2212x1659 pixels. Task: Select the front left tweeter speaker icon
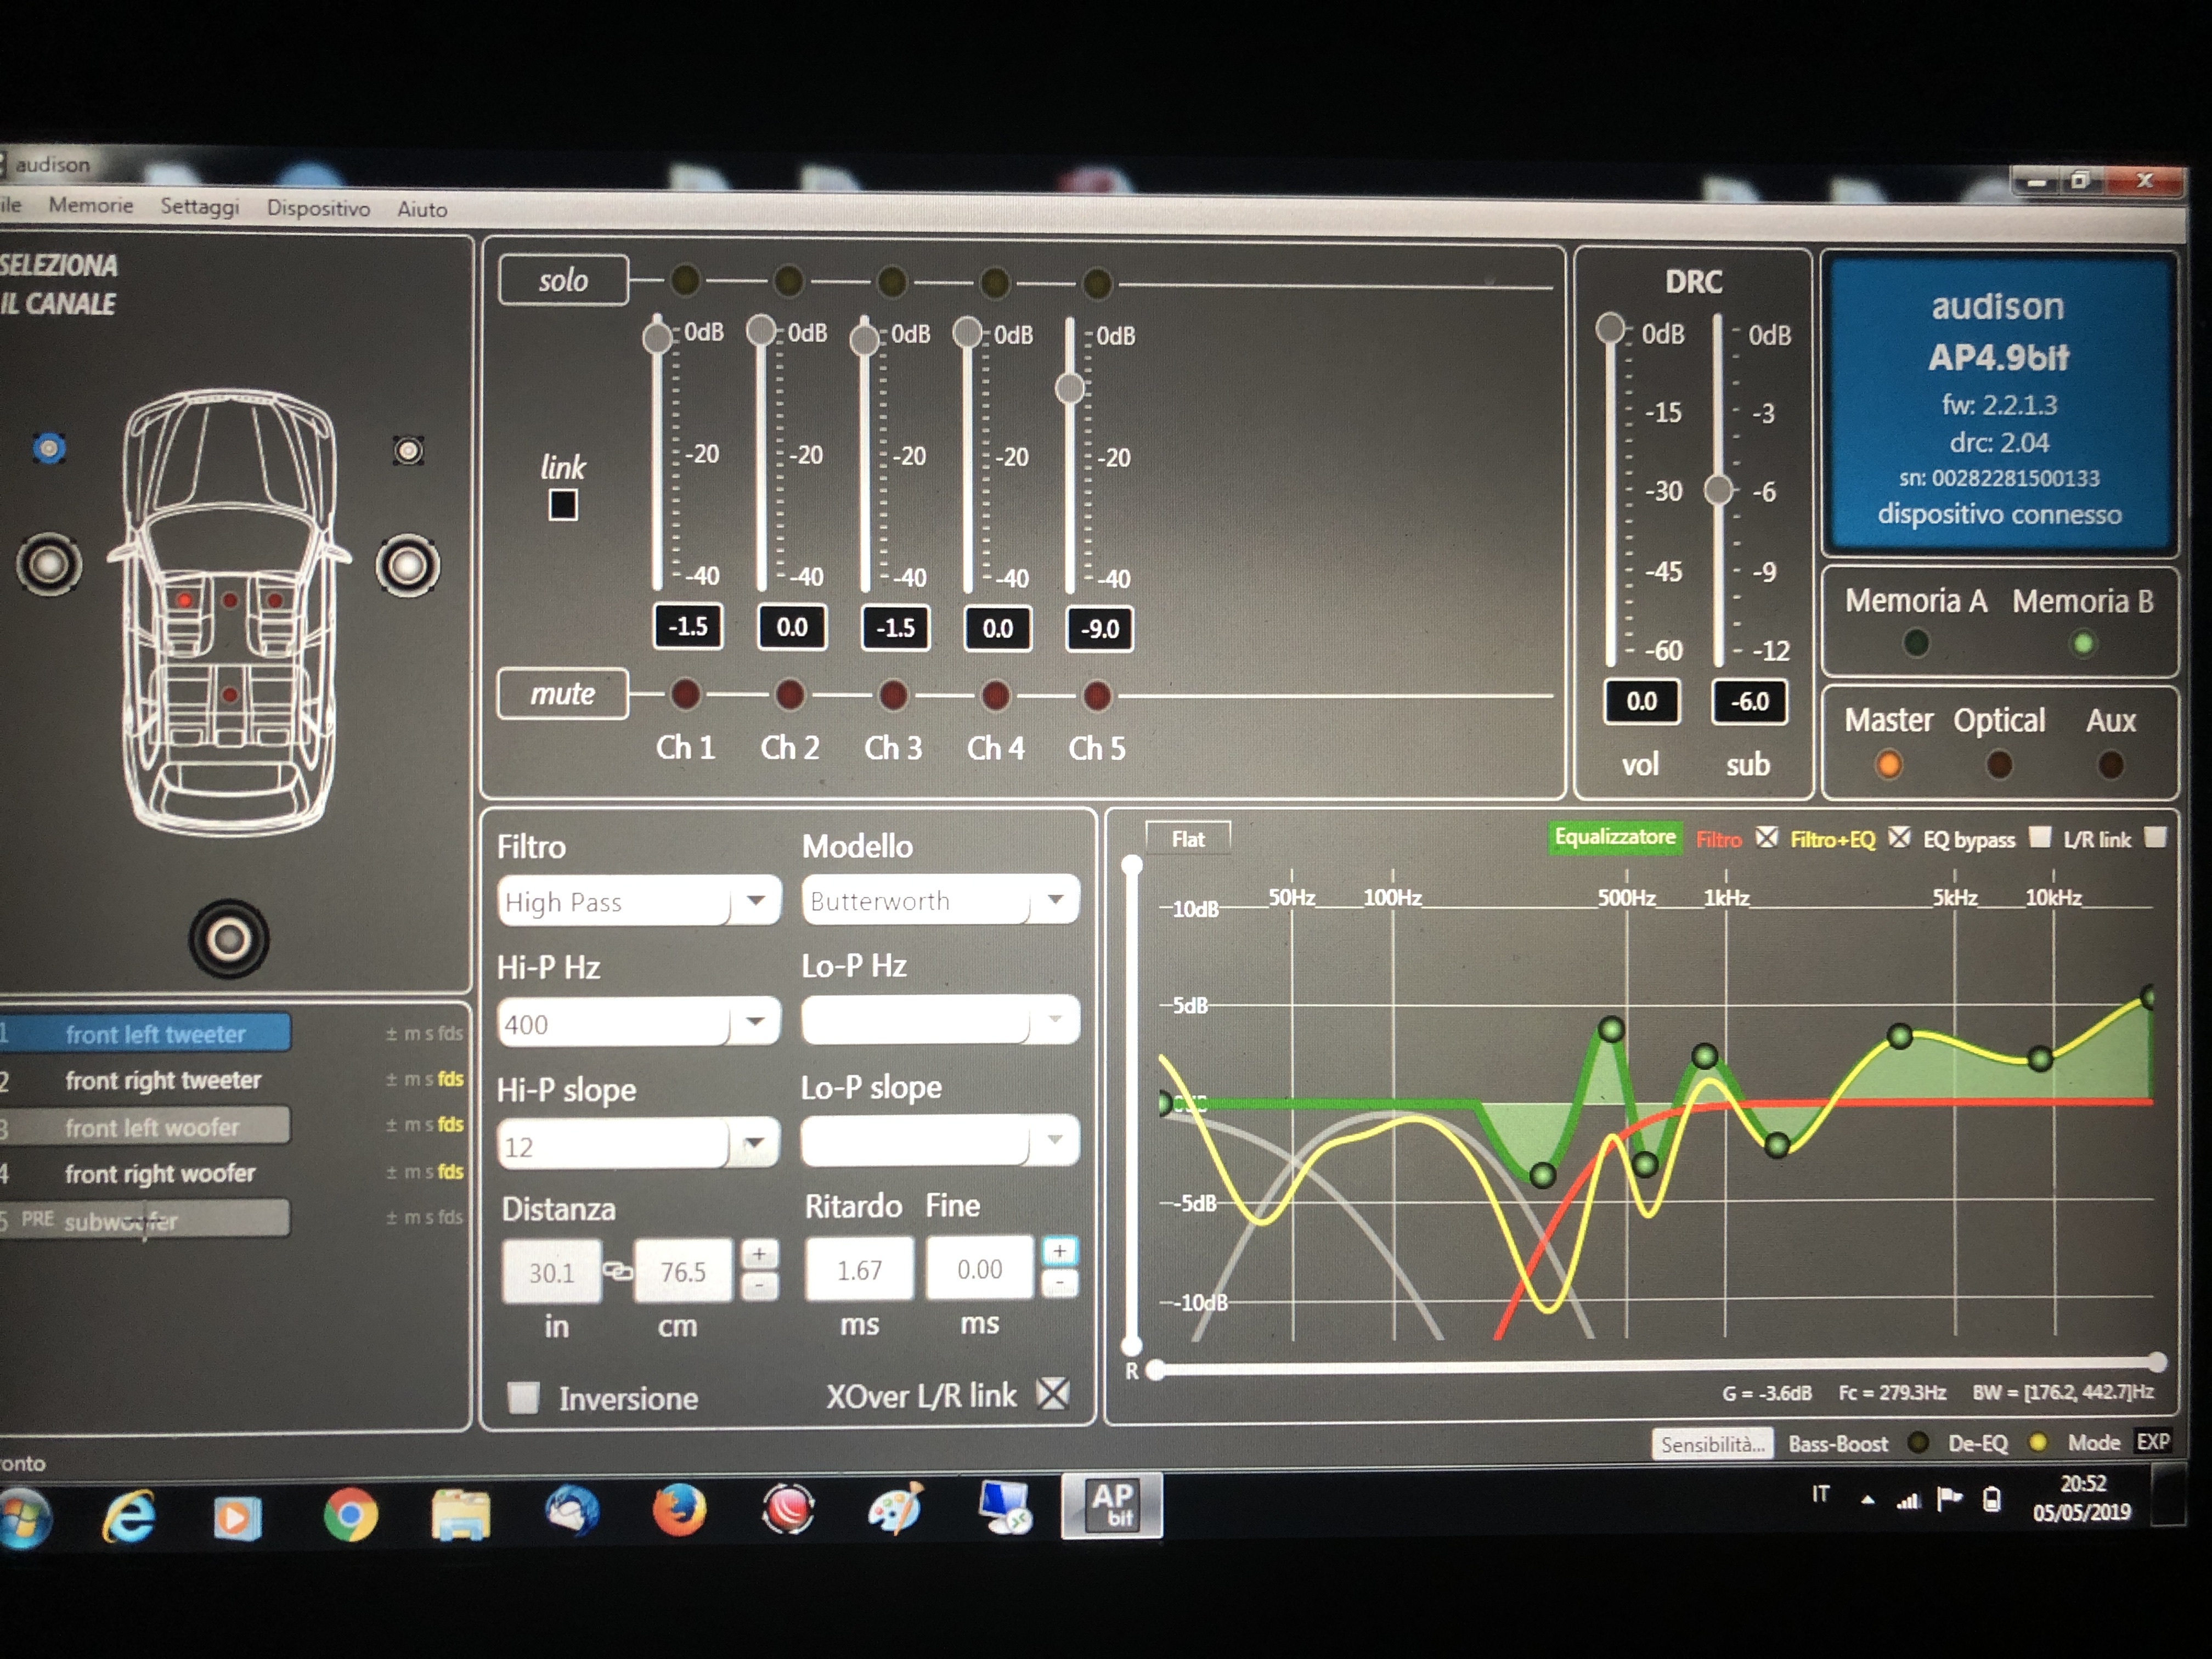click(49, 448)
